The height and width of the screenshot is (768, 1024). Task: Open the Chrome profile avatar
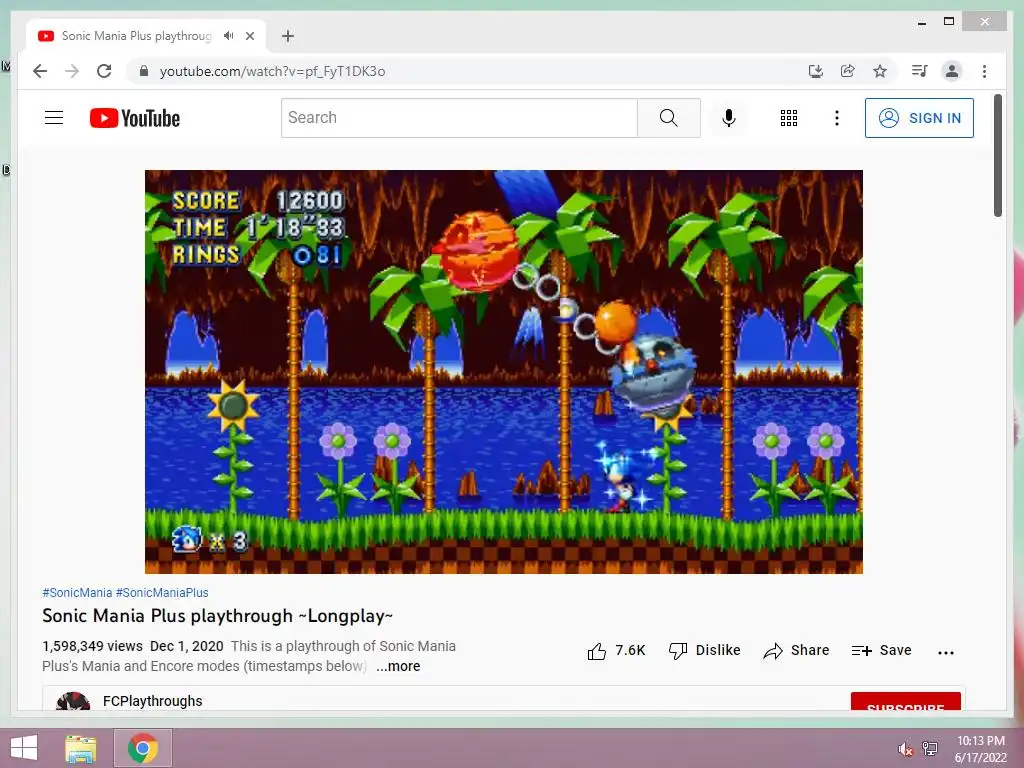coord(952,71)
